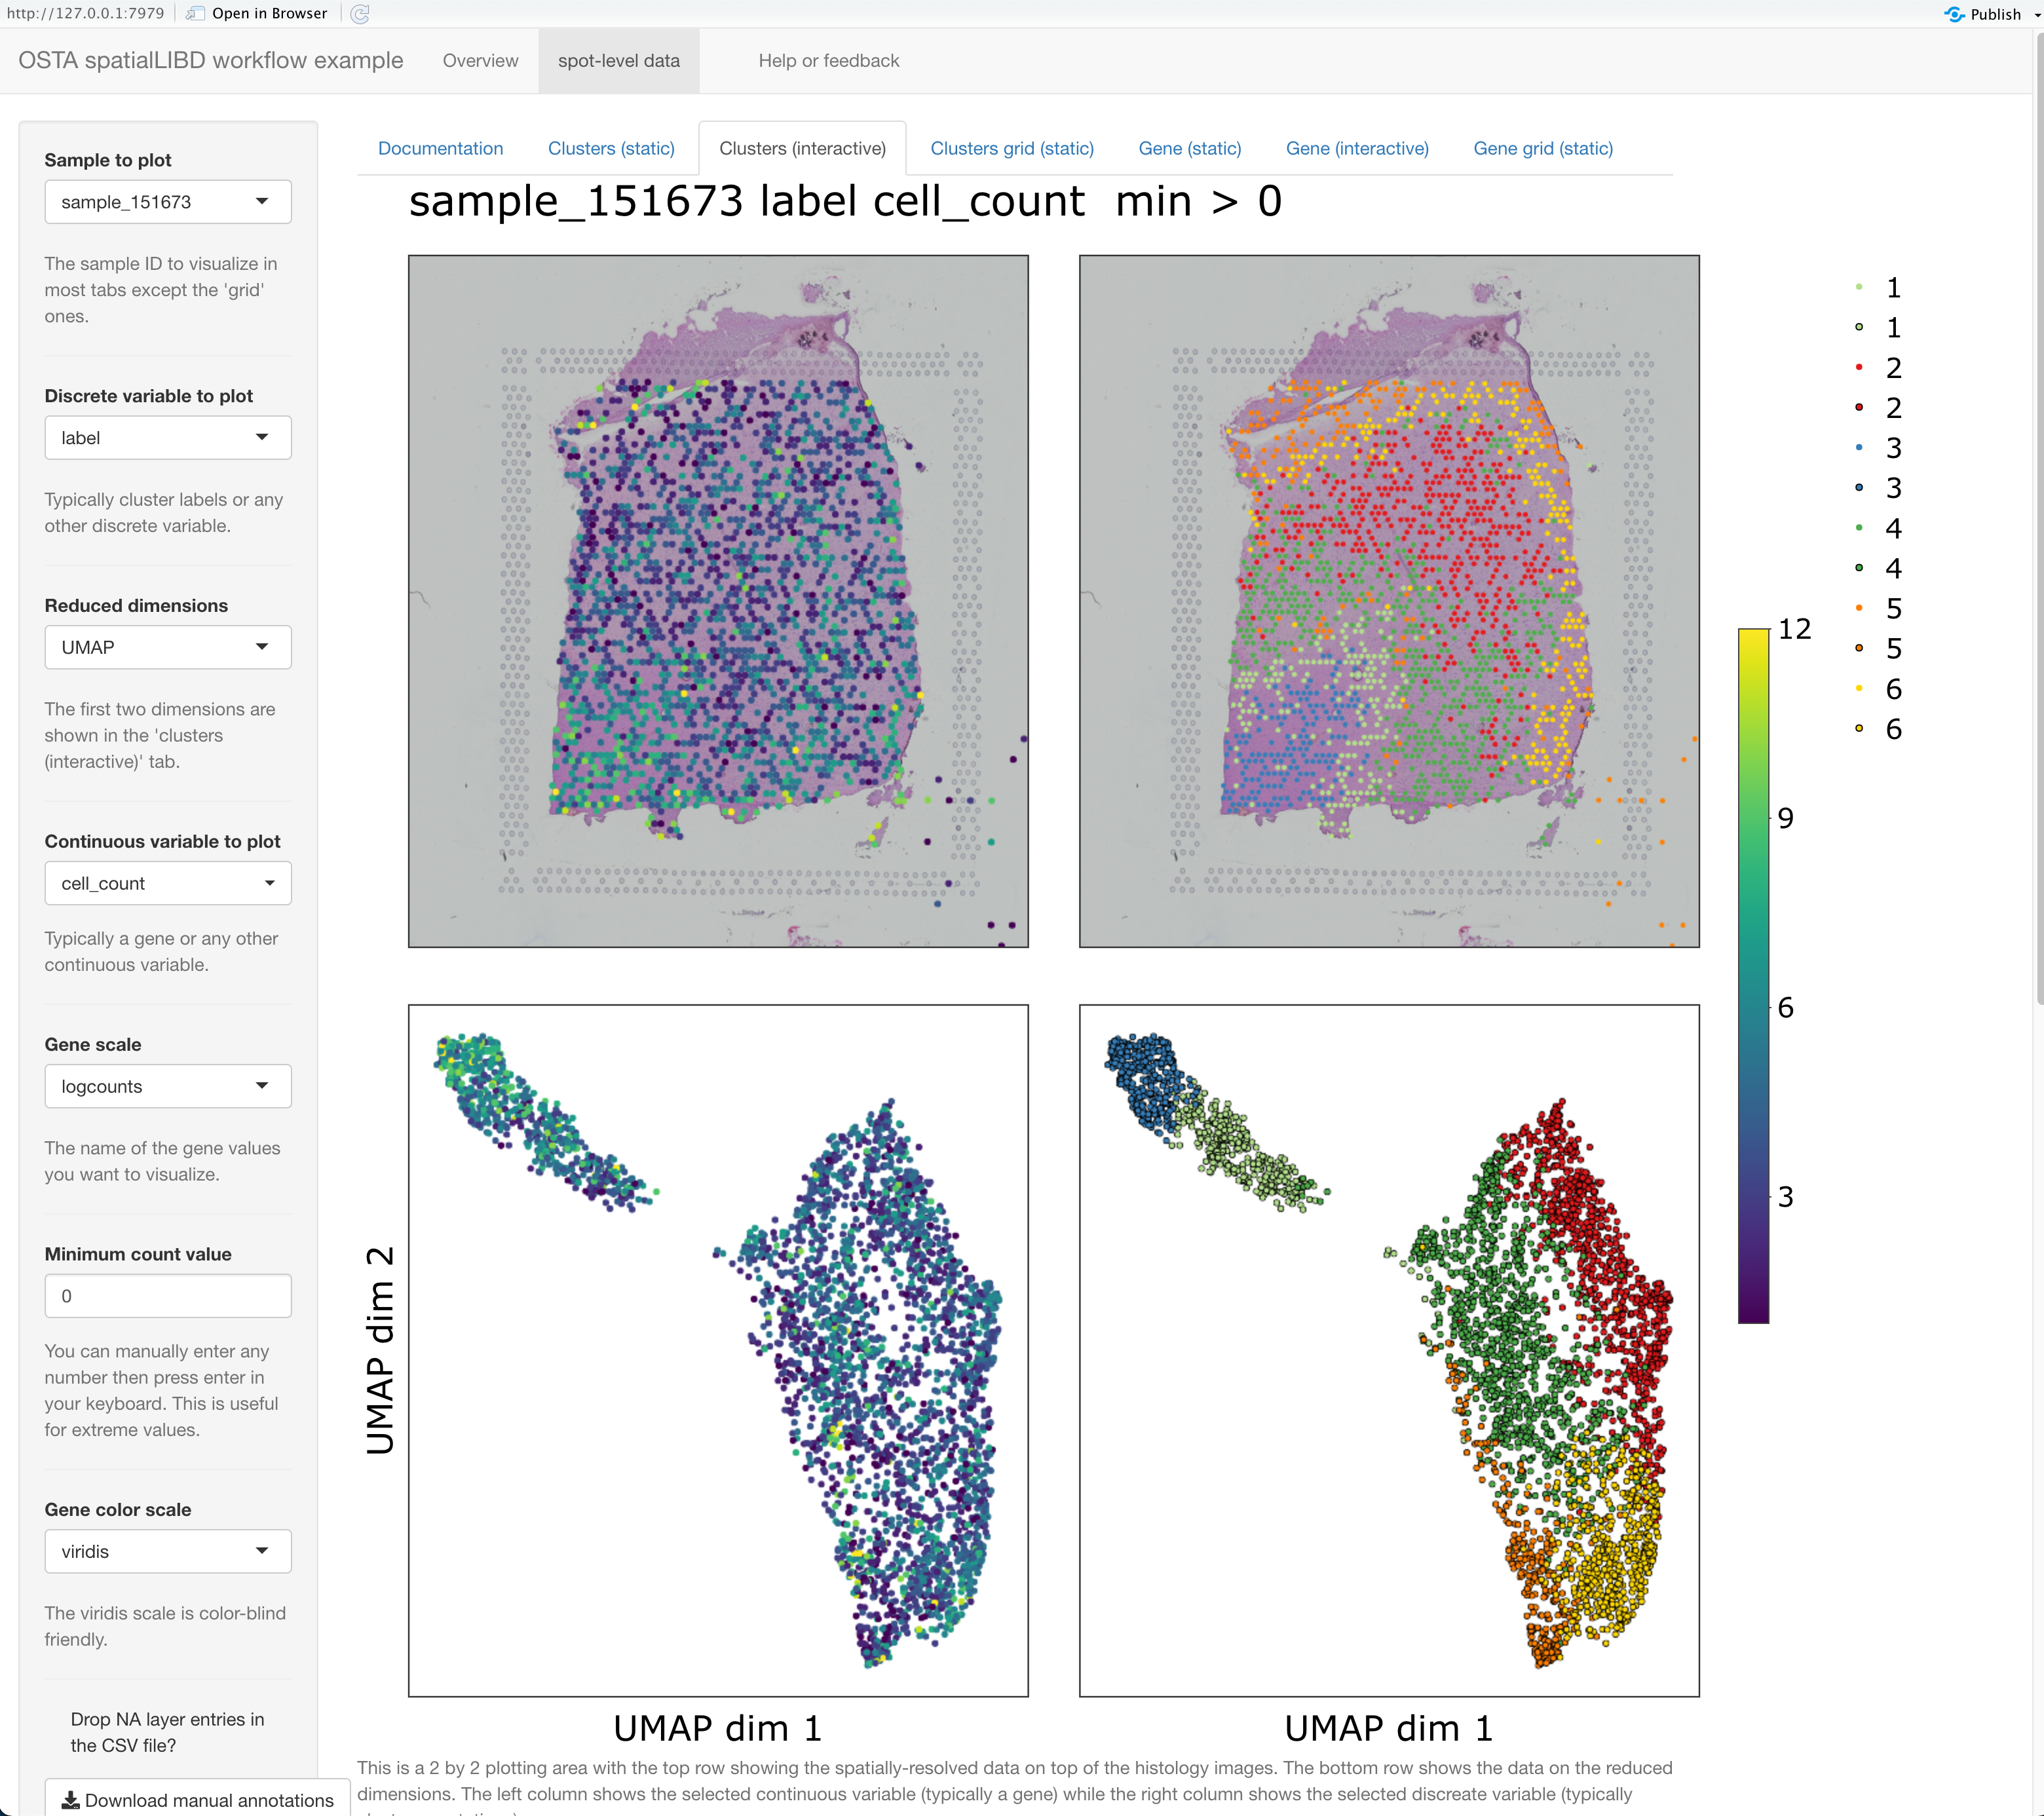This screenshot has width=2044, height=1816.
Task: Open the Clusters grid (static) tab
Action: click(x=1011, y=148)
